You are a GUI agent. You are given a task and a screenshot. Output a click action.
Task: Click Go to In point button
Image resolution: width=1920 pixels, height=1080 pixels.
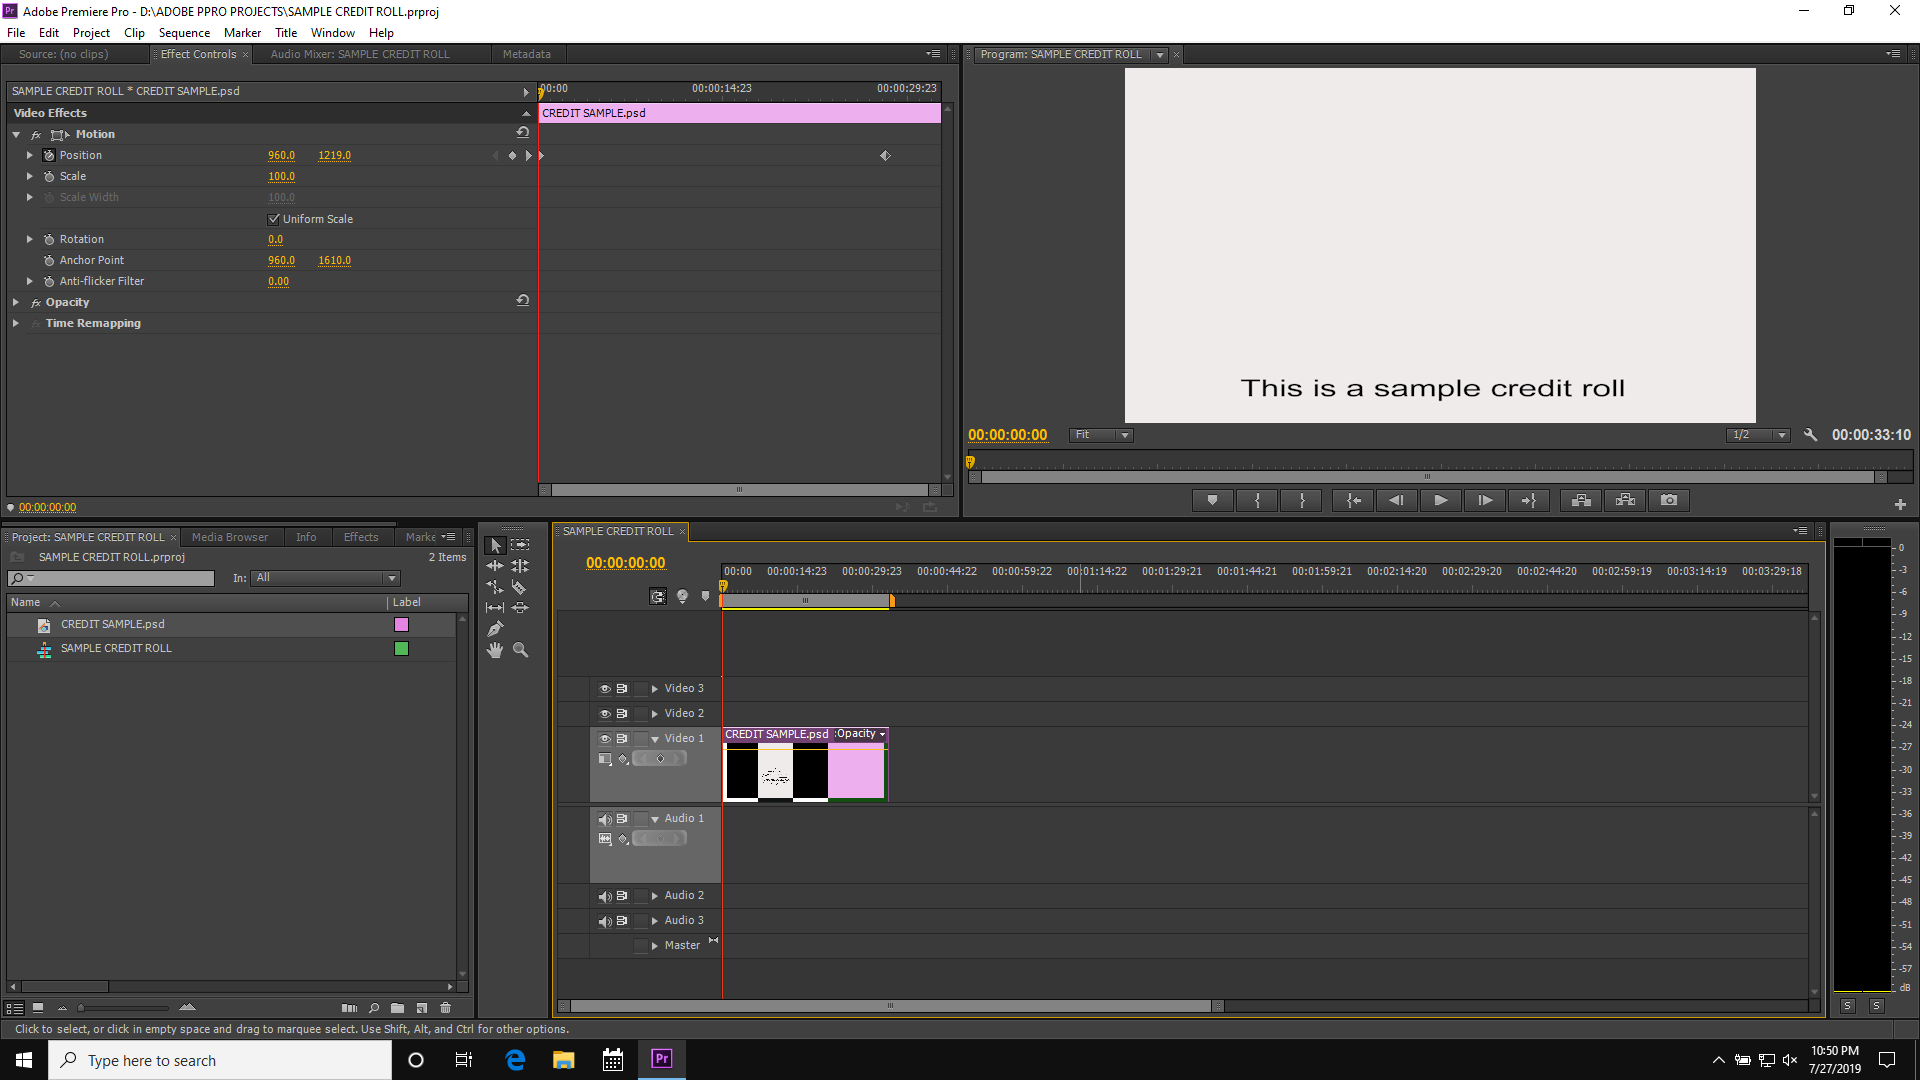click(x=1353, y=500)
